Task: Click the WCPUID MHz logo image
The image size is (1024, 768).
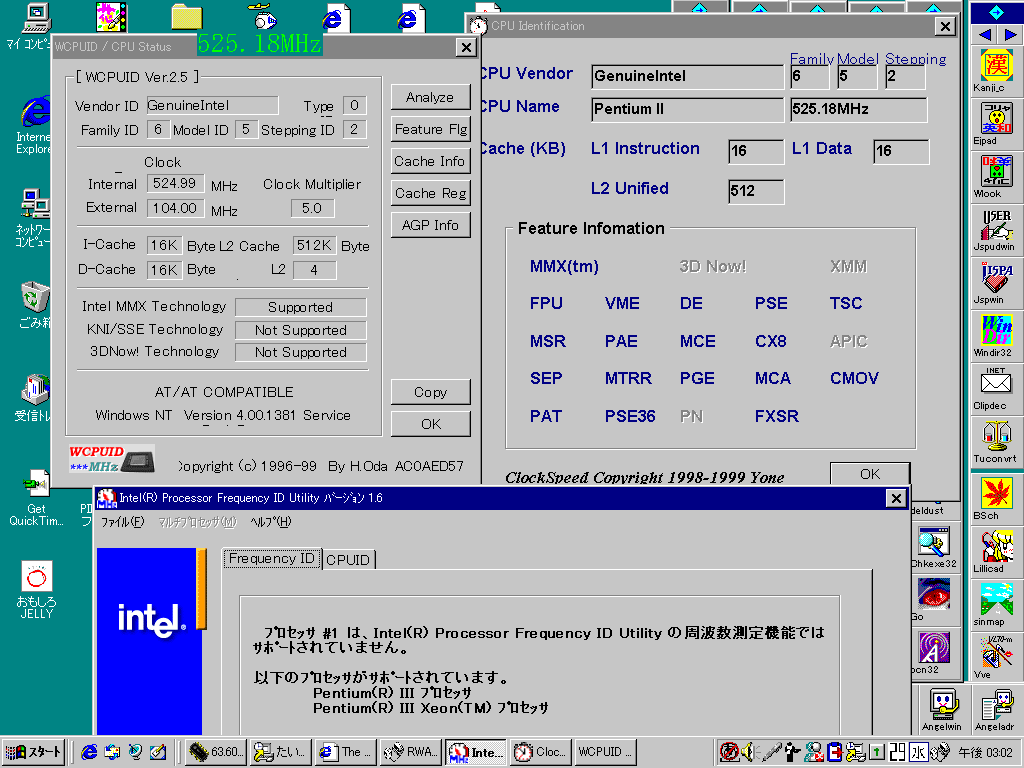Action: point(112,459)
